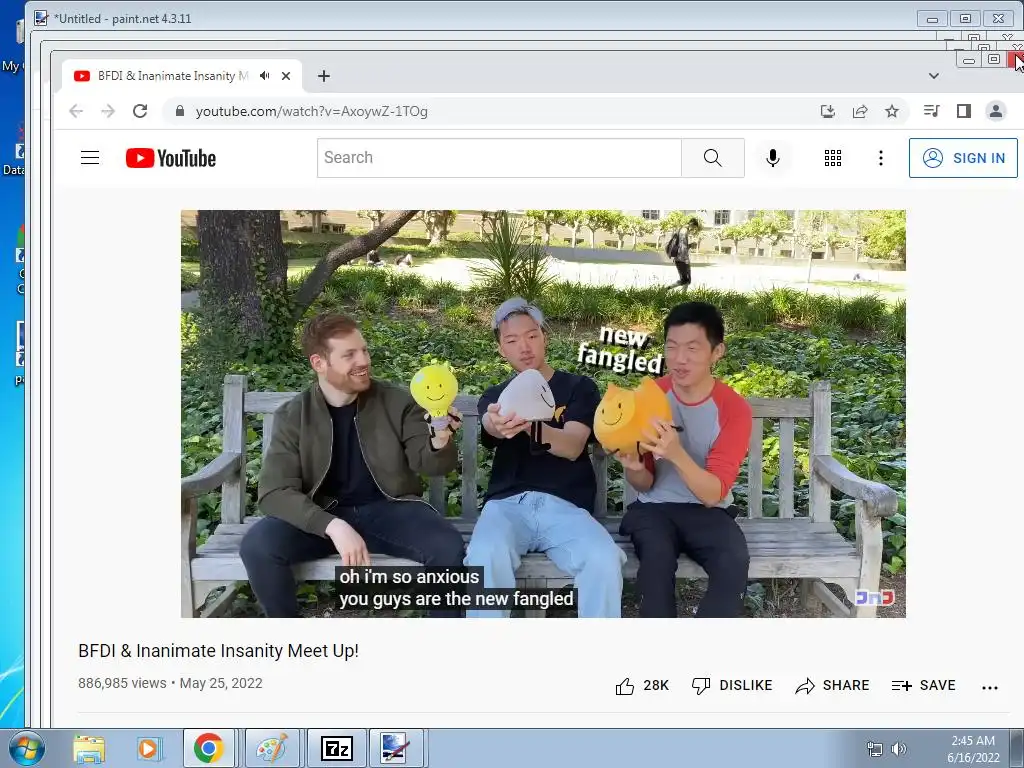Open the YouTube hamburger guide menu
Viewport: 1024px width, 768px height.
tap(90, 157)
